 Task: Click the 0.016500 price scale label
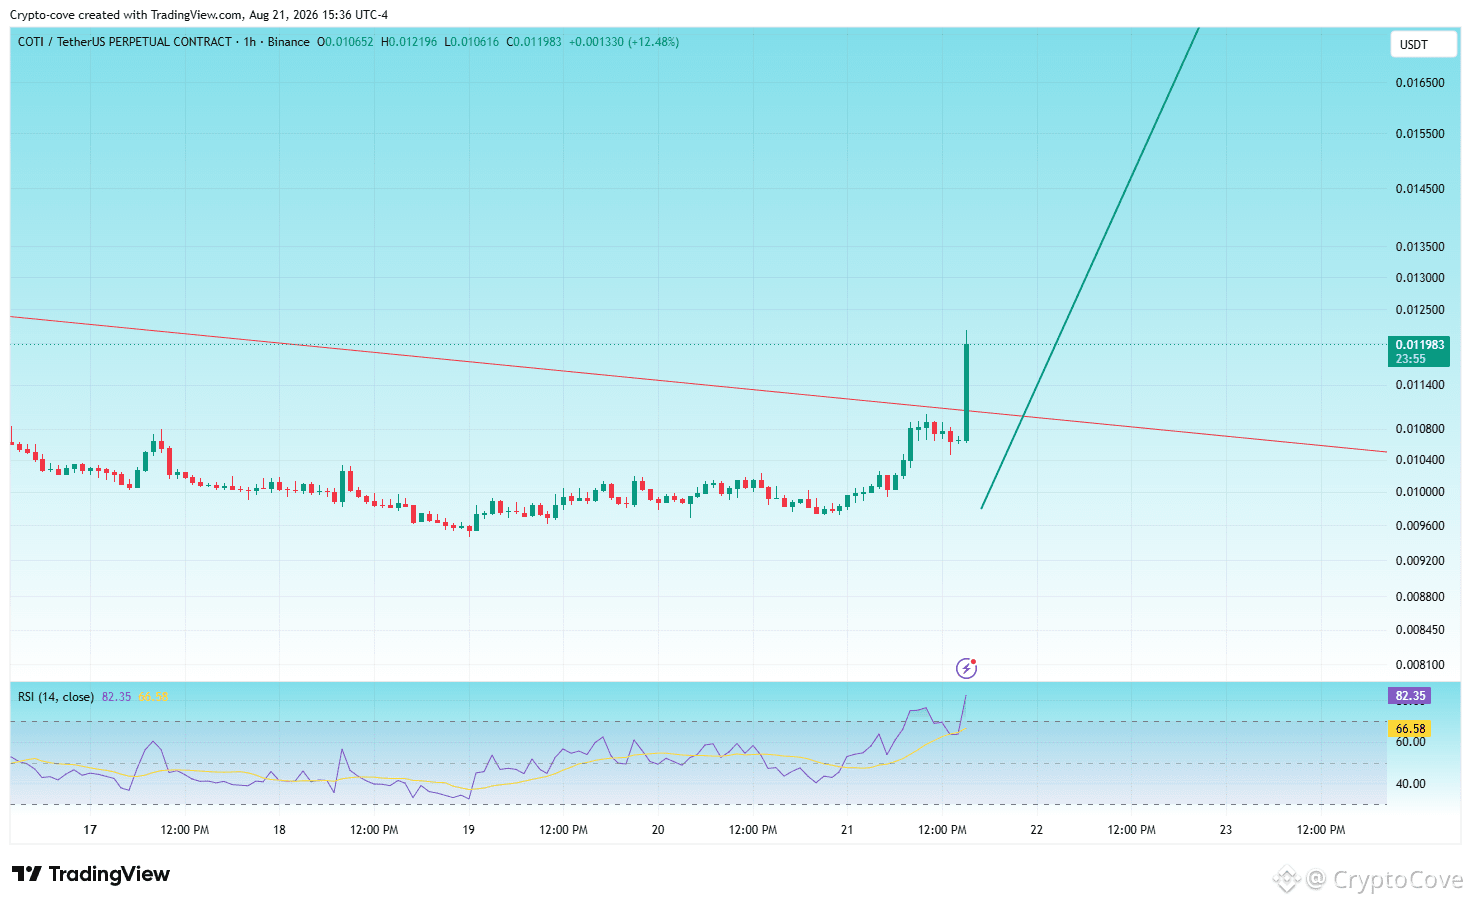click(x=1420, y=83)
